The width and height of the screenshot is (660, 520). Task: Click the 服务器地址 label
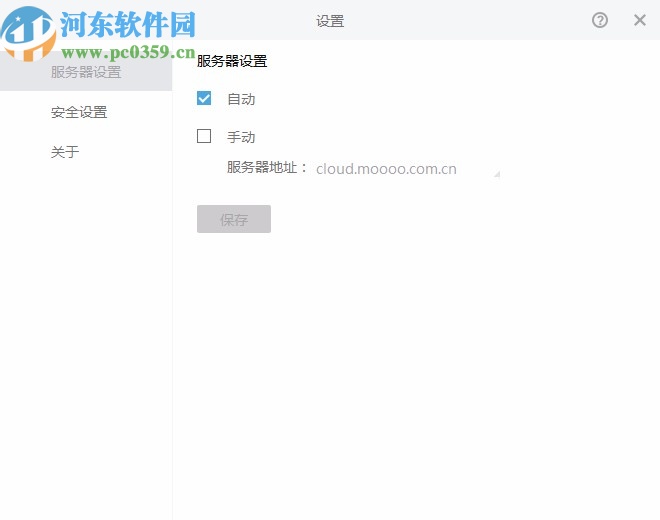coord(267,168)
